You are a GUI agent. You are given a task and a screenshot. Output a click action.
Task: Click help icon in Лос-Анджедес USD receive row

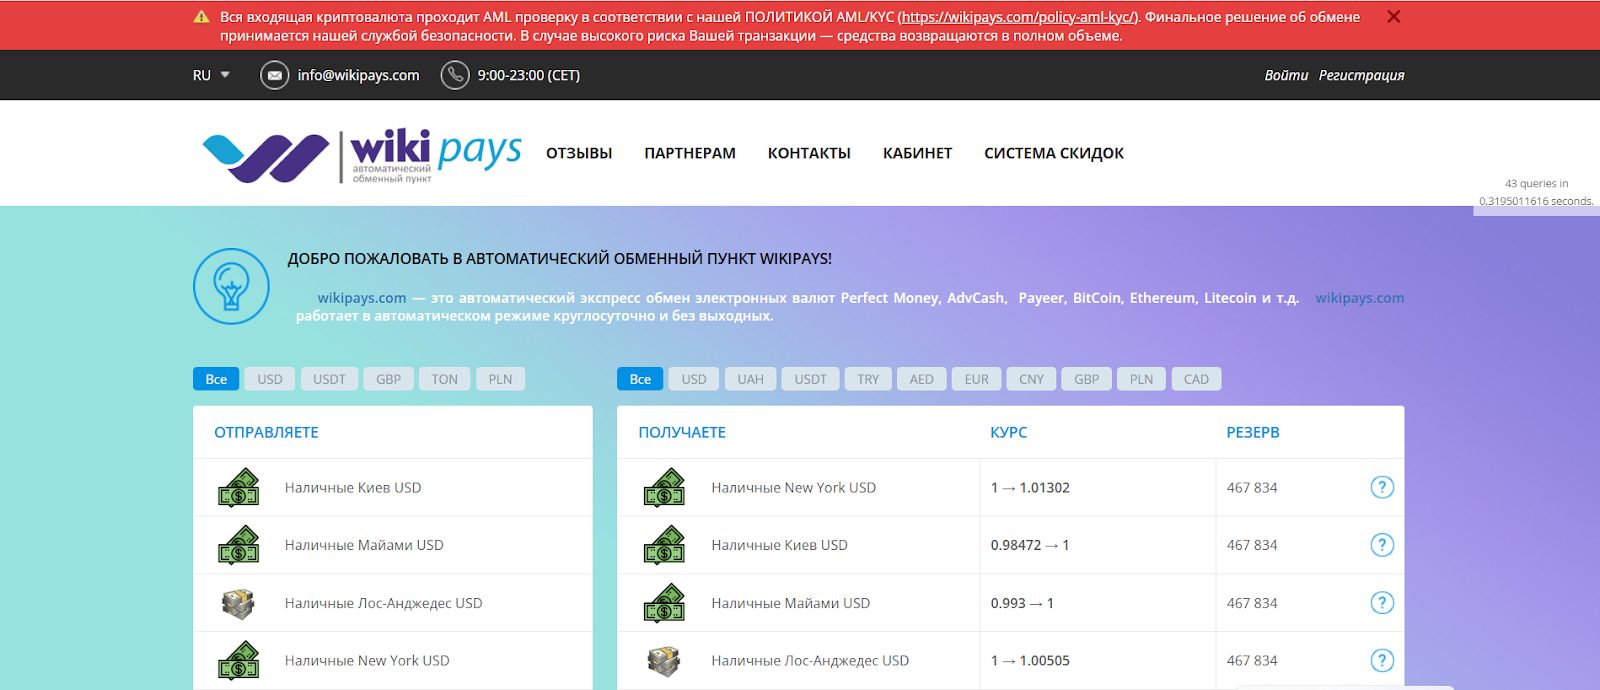click(1382, 661)
